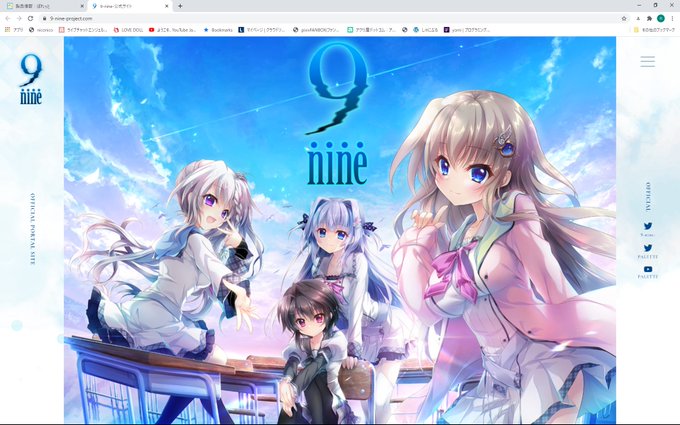
Task: Open the PALETTE YouTube link
Action: pyautogui.click(x=647, y=272)
